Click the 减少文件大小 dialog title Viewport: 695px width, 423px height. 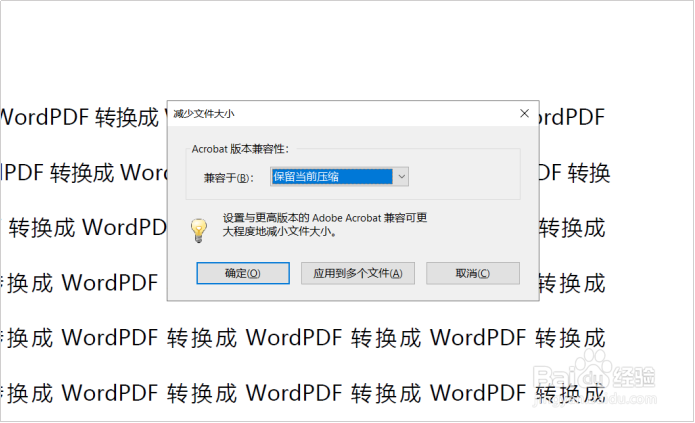(x=204, y=114)
